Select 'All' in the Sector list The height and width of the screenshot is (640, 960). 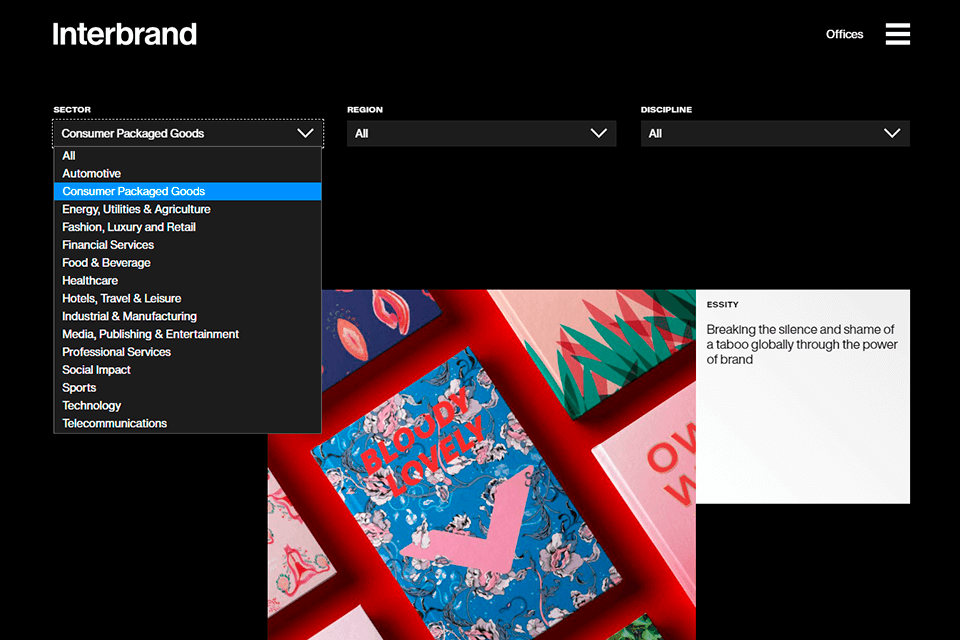click(187, 156)
